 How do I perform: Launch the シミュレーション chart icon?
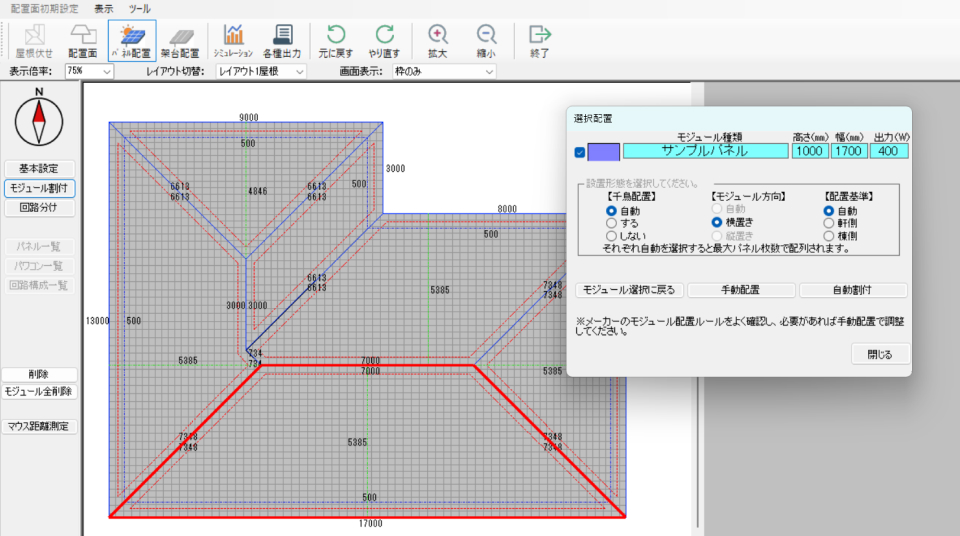[233, 41]
